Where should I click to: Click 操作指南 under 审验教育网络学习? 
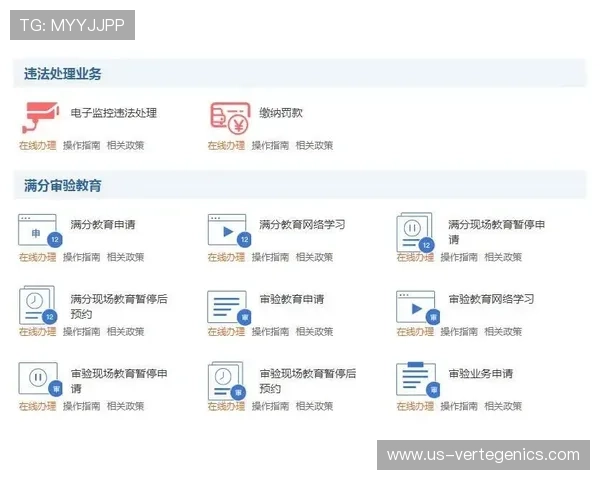click(x=459, y=331)
